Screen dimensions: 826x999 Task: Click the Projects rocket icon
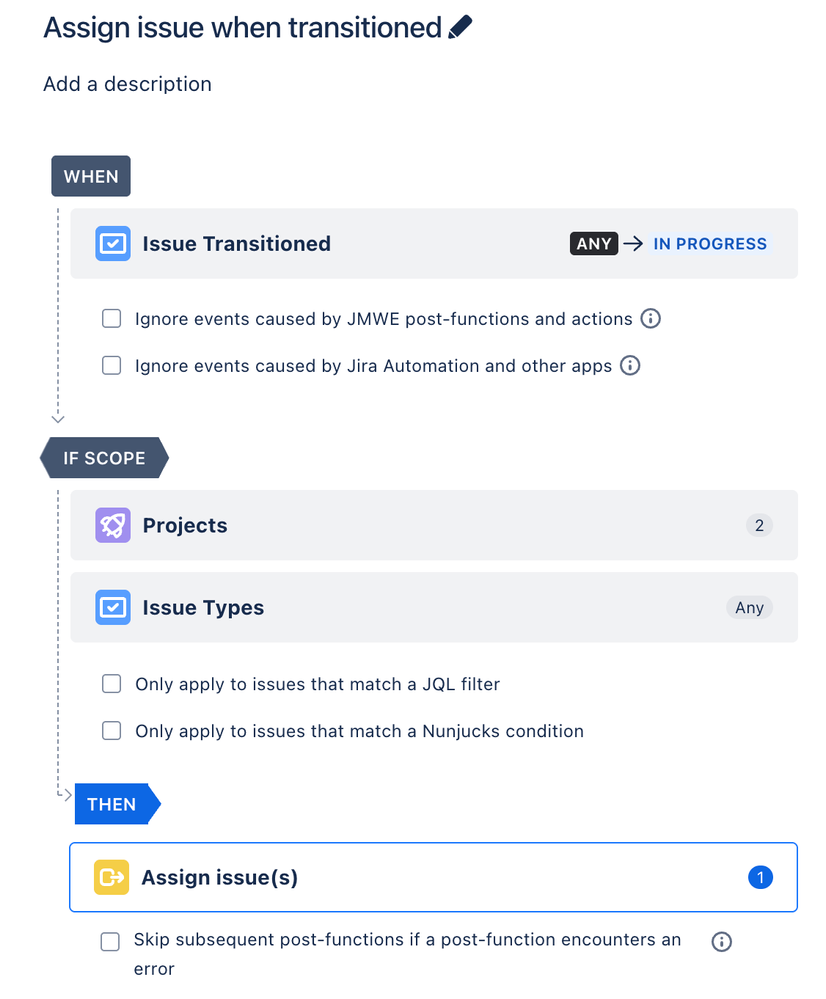(x=113, y=525)
